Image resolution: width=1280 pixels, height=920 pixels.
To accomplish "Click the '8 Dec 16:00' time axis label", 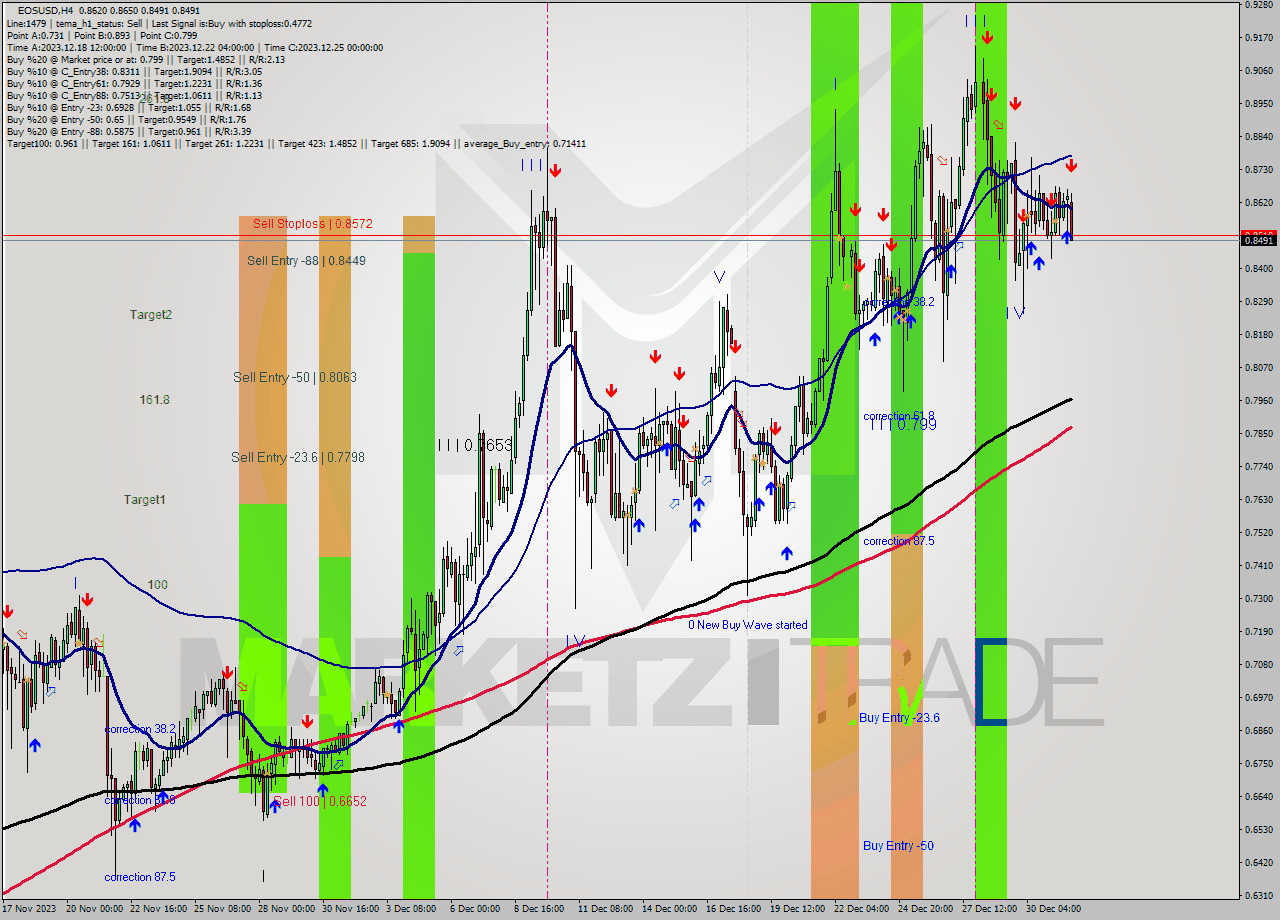I will coord(538,910).
